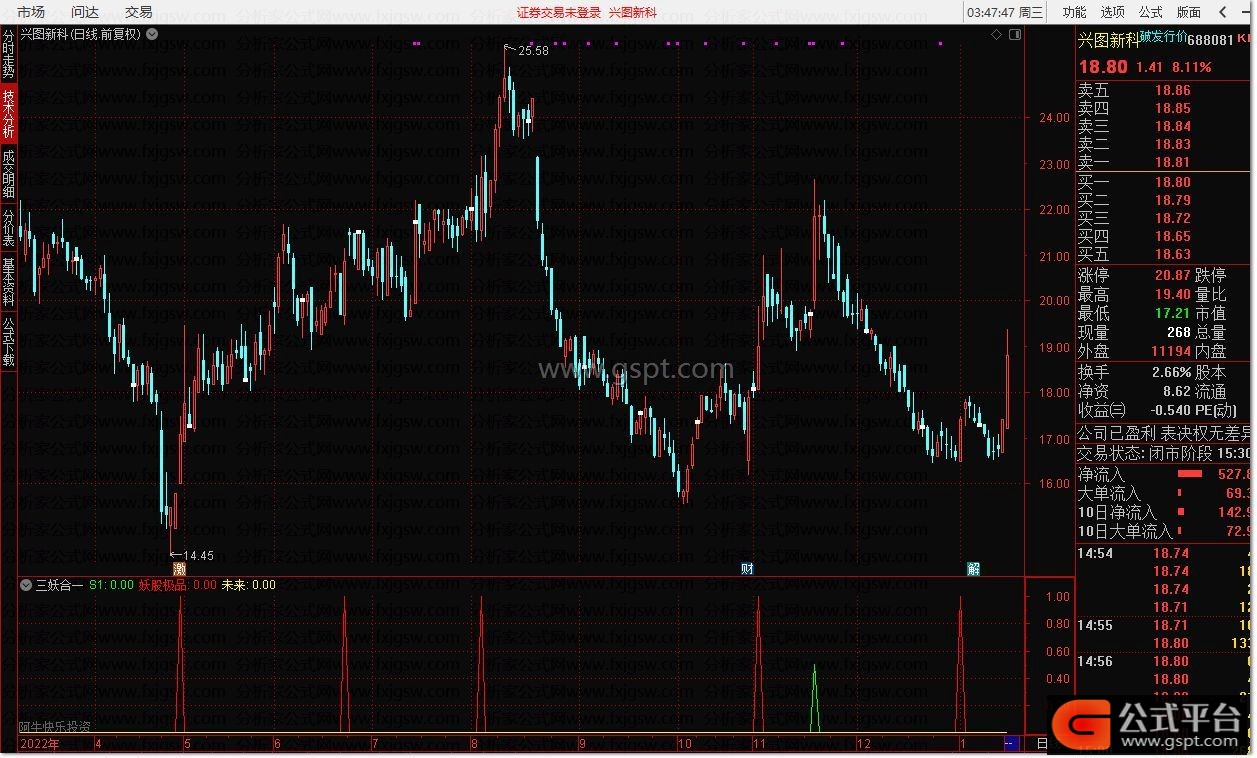Click the 融发行价 label in quote panel
Image resolution: width=1257 pixels, height=758 pixels.
pos(1165,37)
